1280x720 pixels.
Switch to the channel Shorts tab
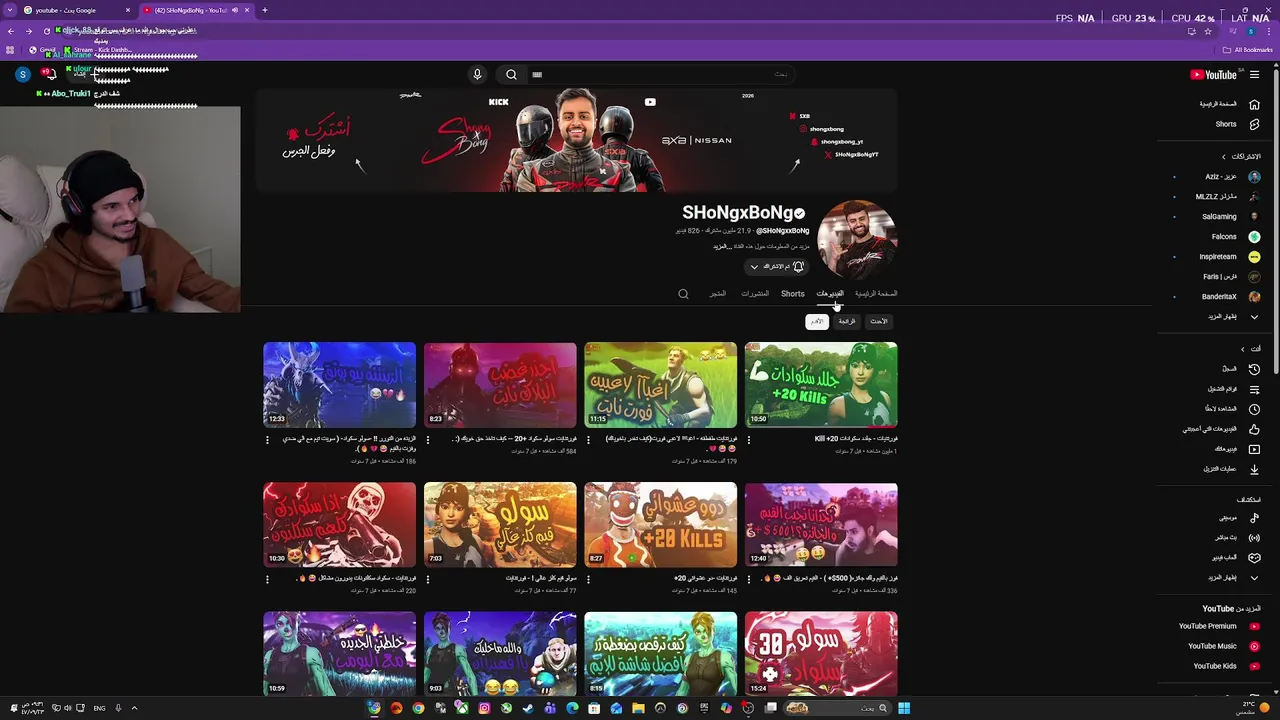[x=792, y=294]
